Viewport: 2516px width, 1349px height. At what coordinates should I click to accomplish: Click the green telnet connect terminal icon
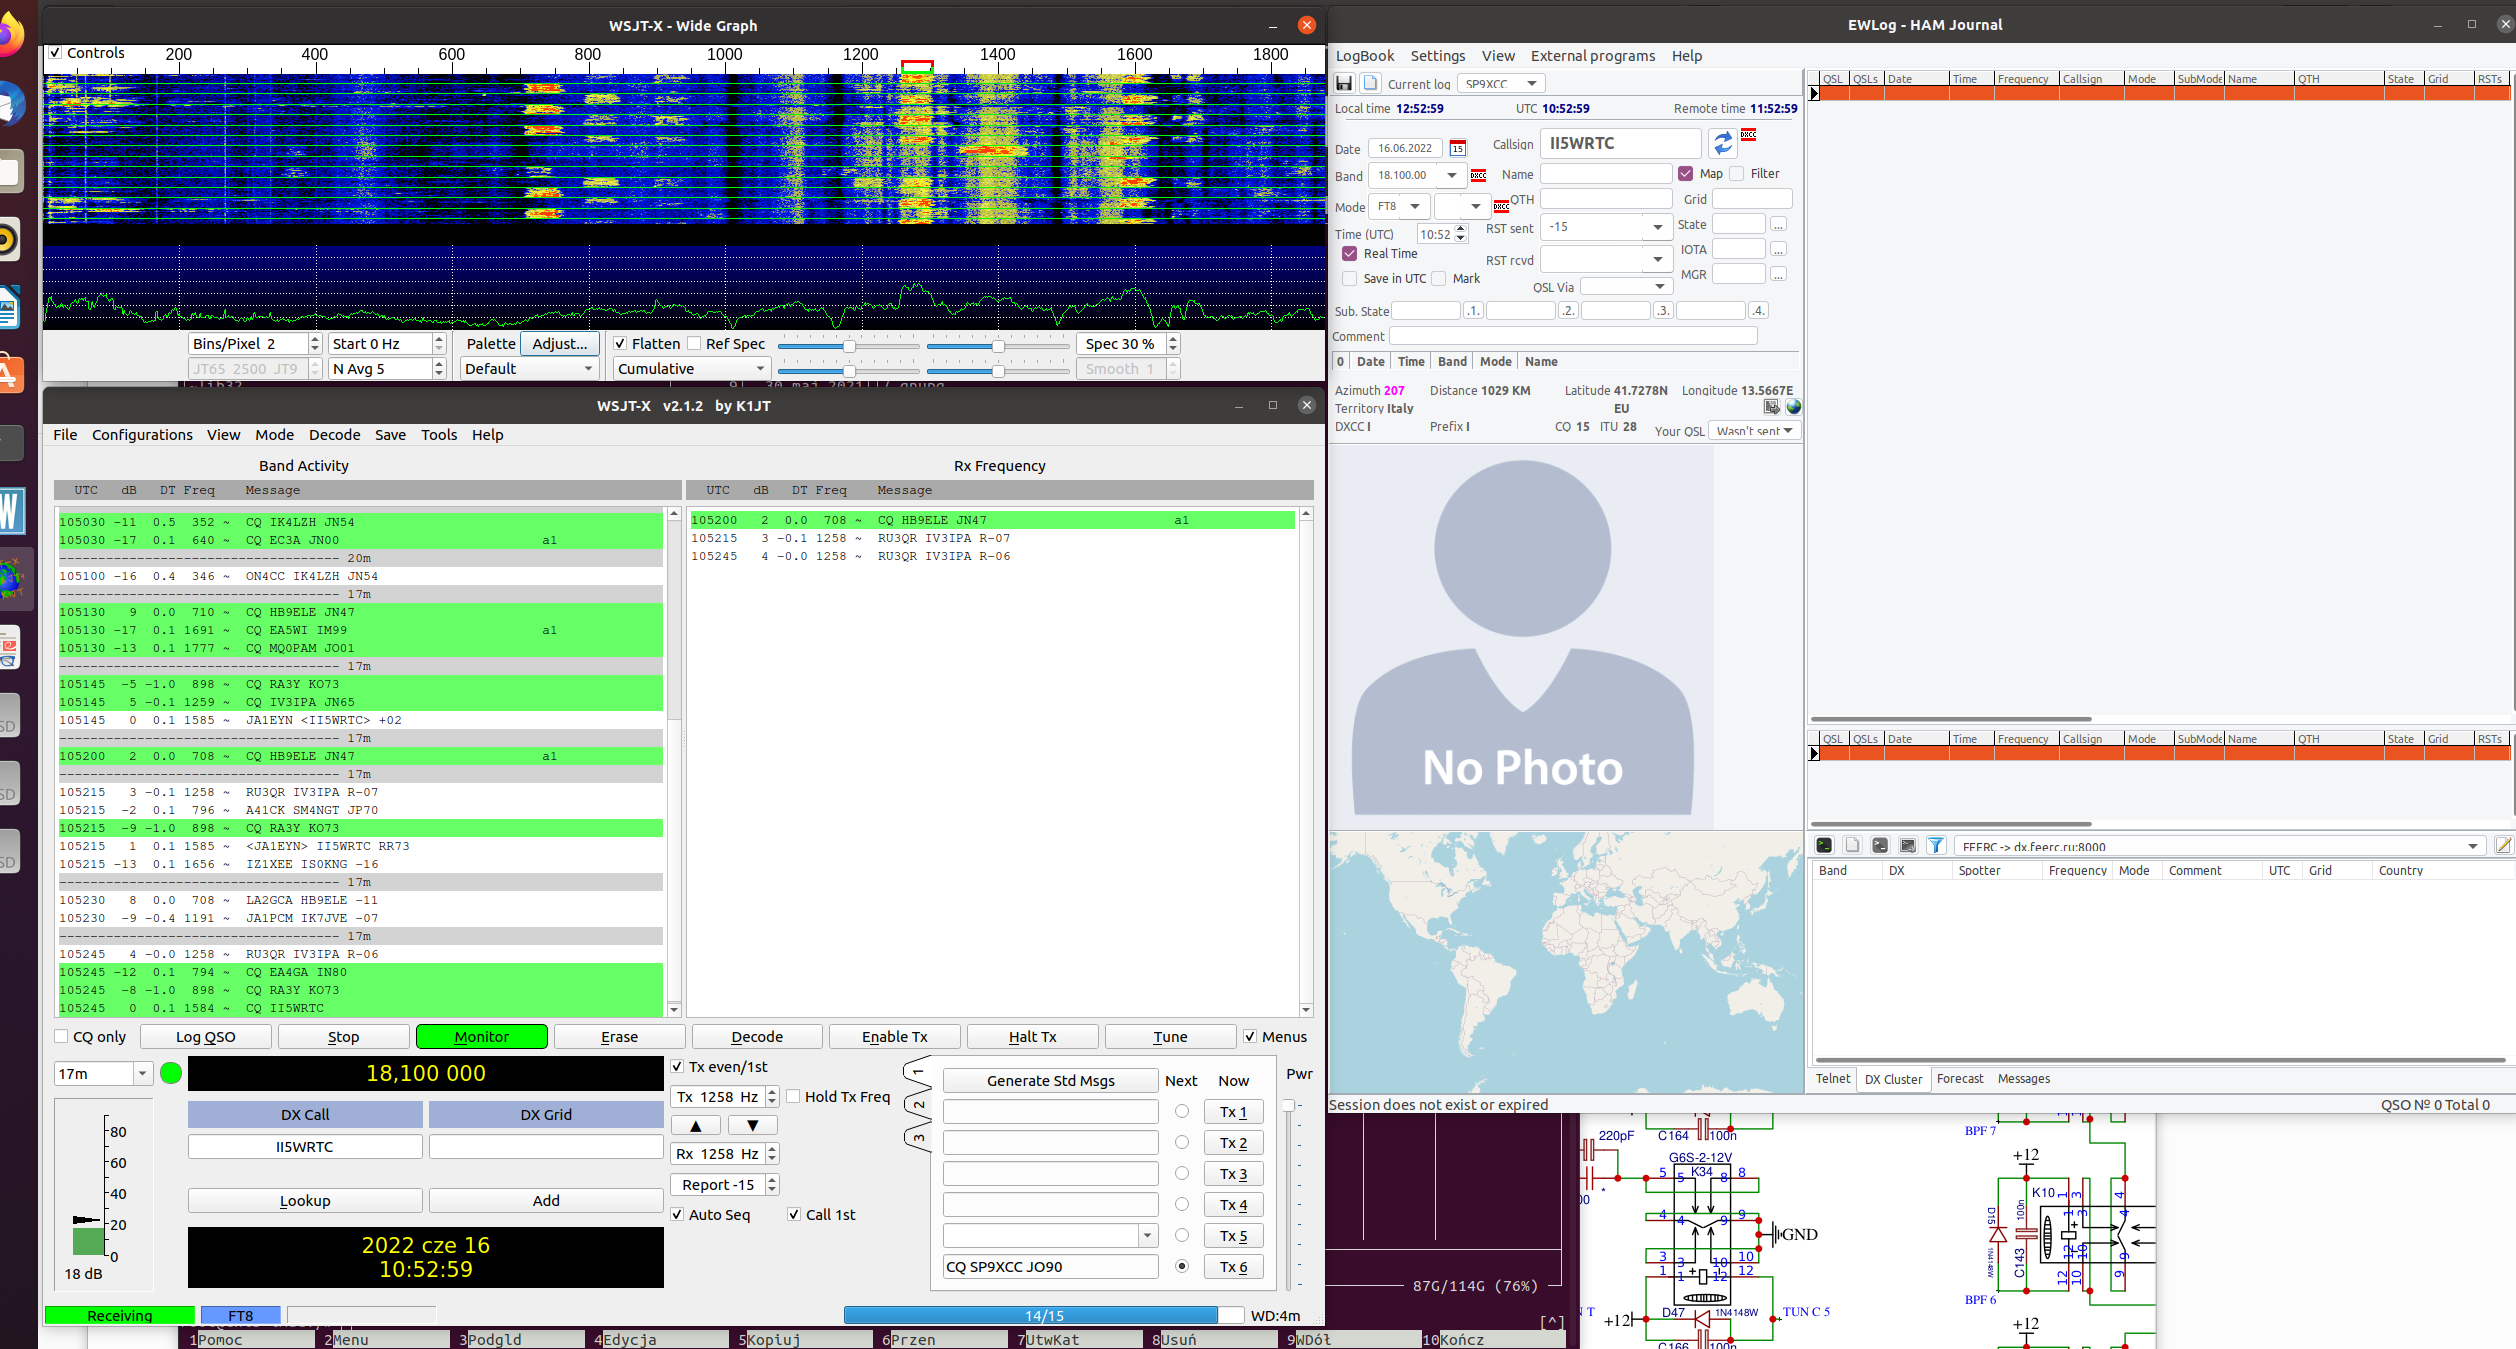pos(1824,845)
